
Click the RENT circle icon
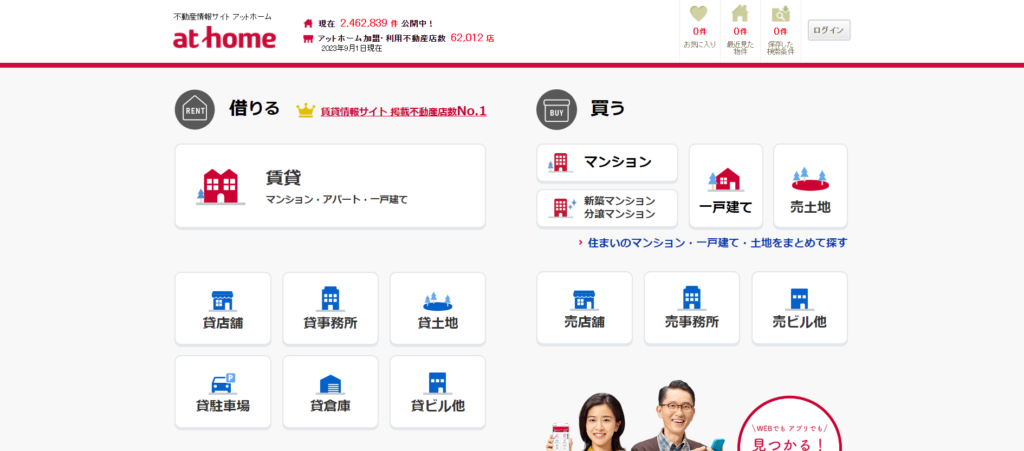click(x=195, y=110)
